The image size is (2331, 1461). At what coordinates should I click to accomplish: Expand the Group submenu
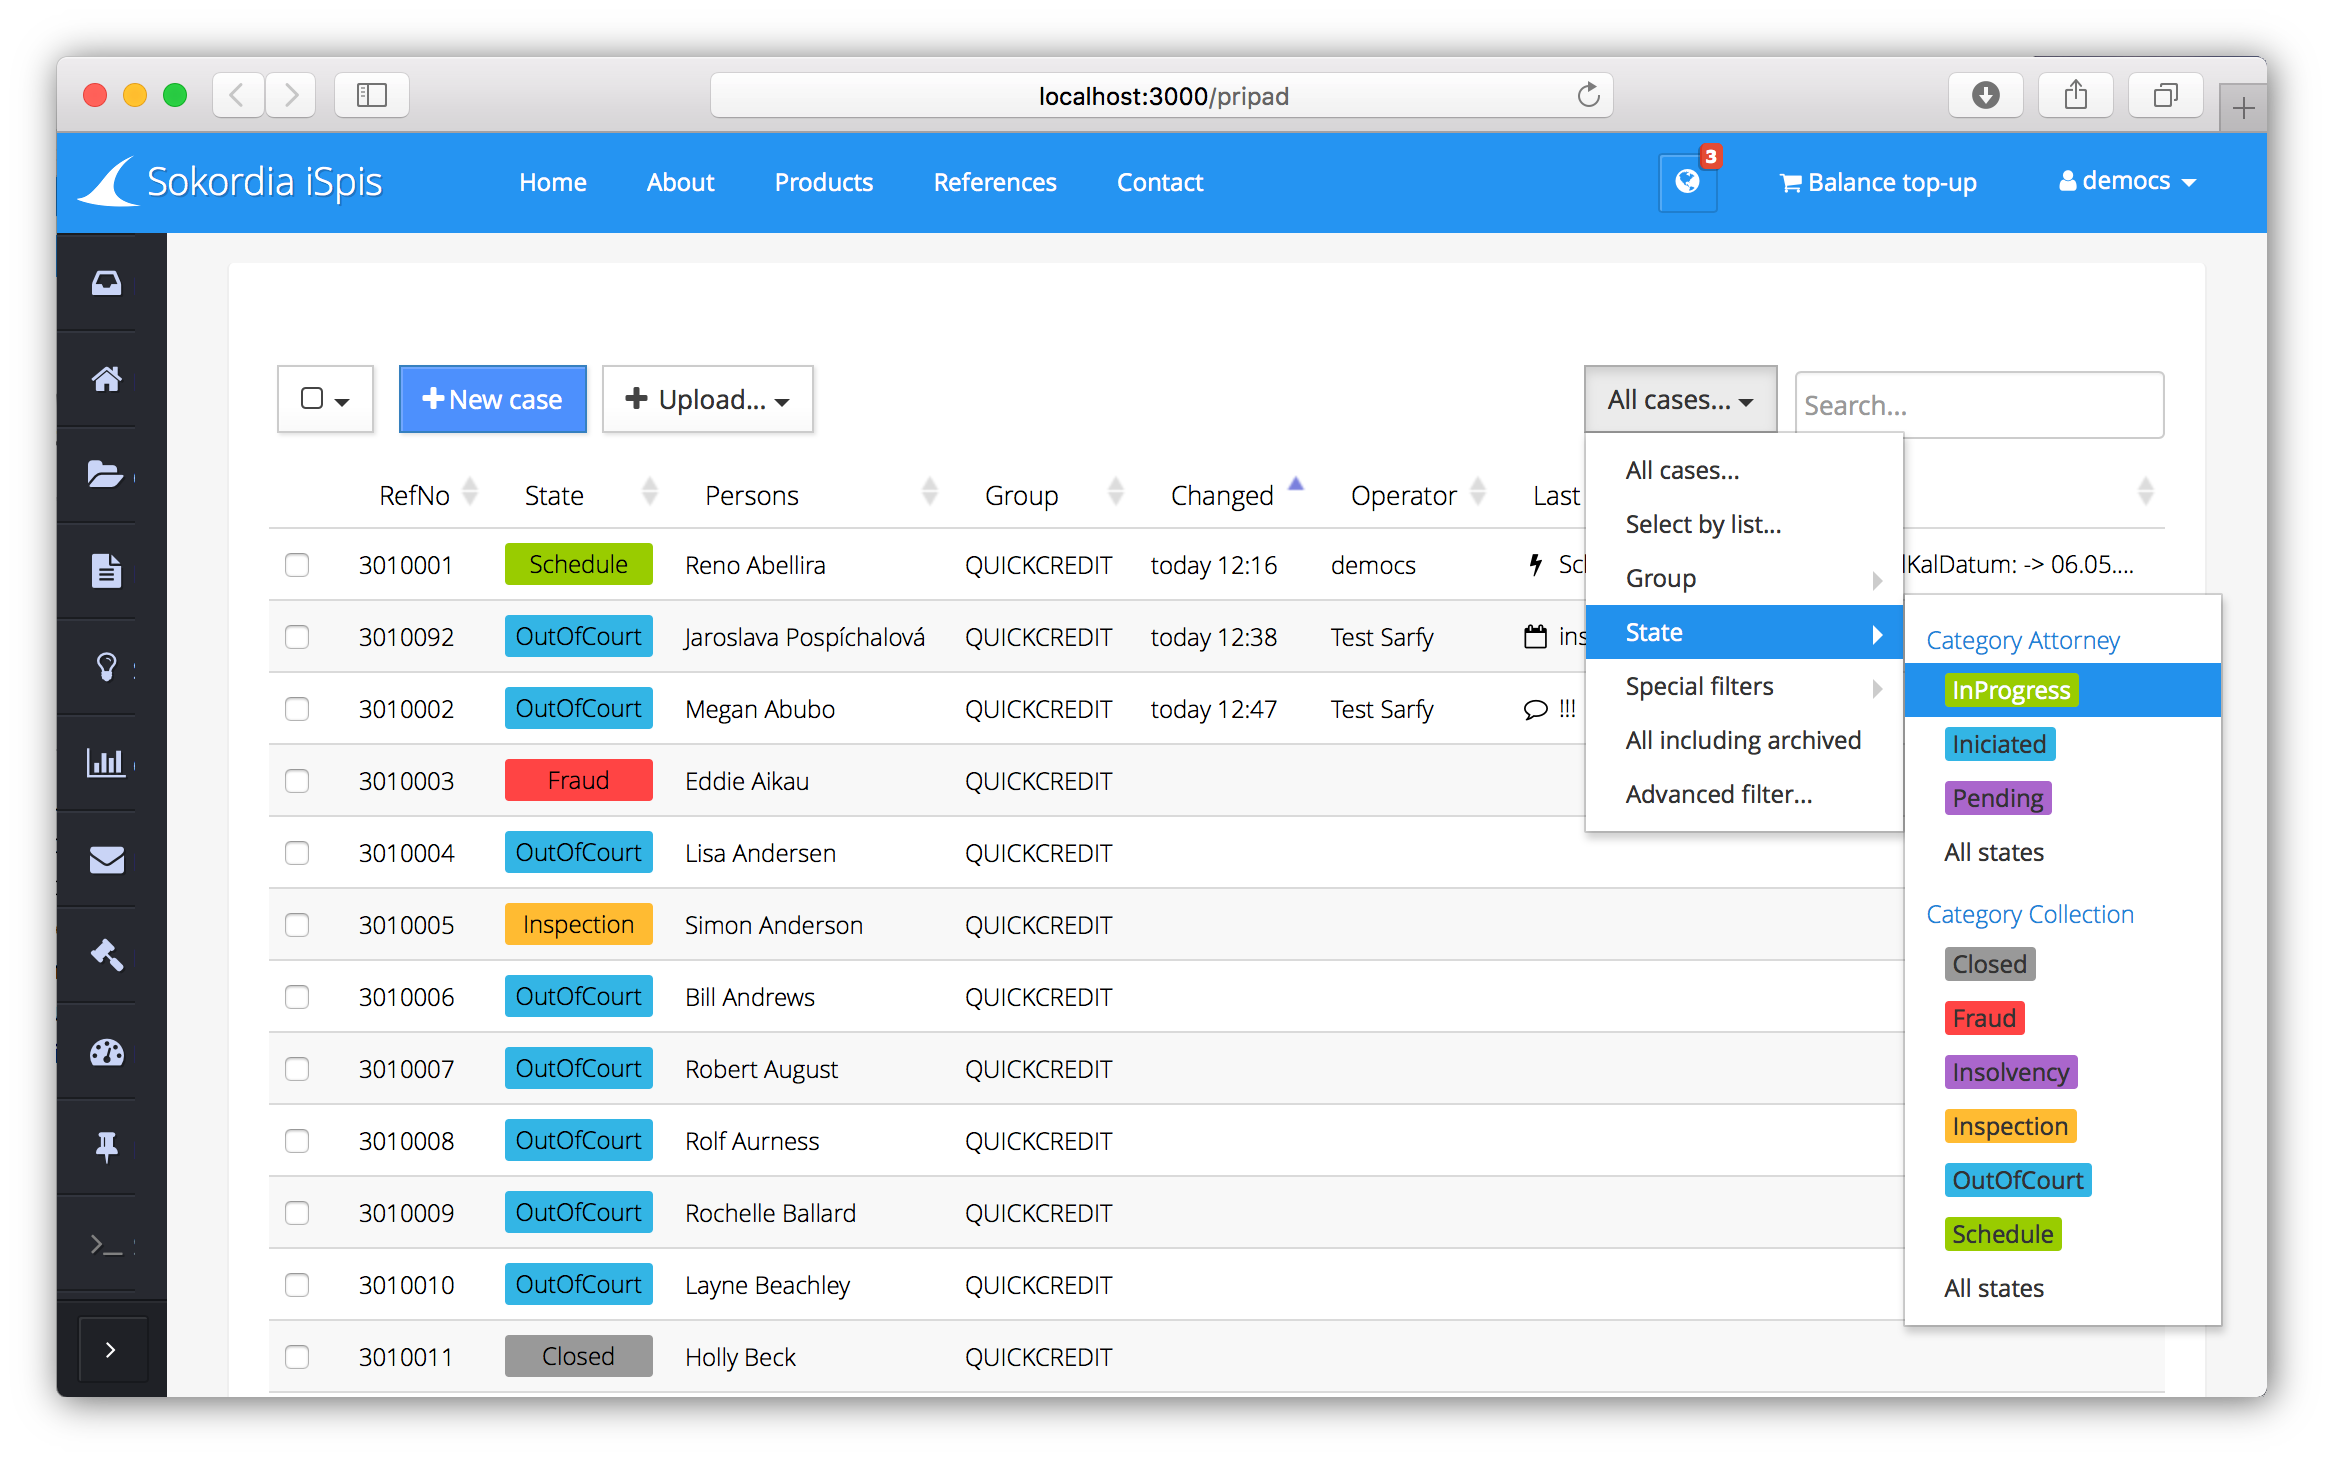1744,578
